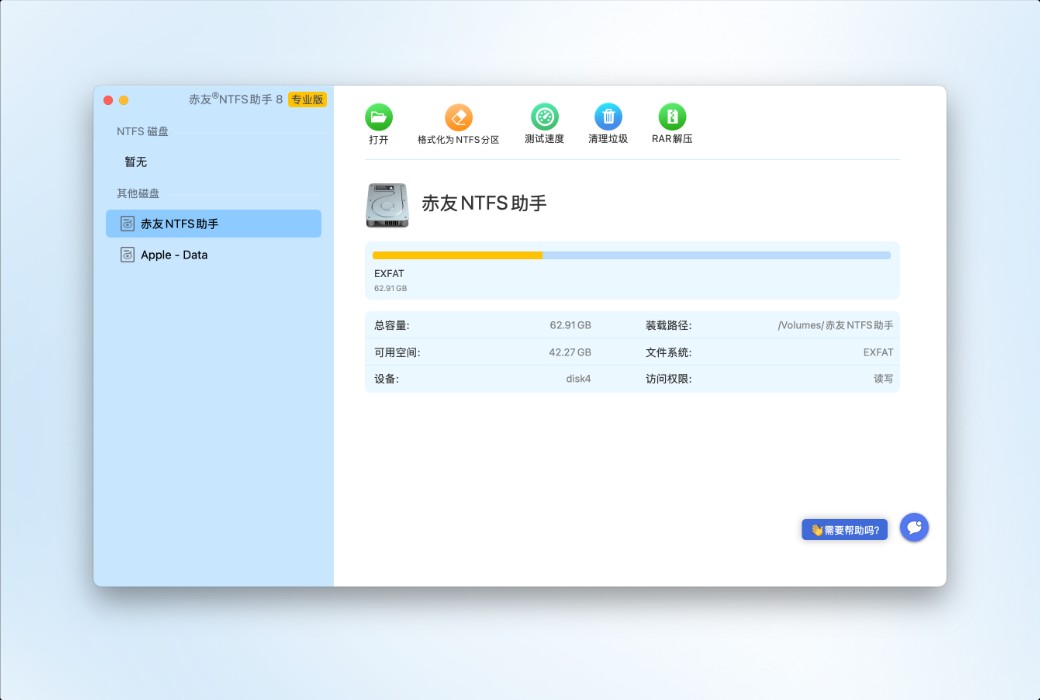The width and height of the screenshot is (1040, 700).
Task: Click disk icon beside 赤友NTFS助手 sidebar row
Action: click(x=127, y=224)
